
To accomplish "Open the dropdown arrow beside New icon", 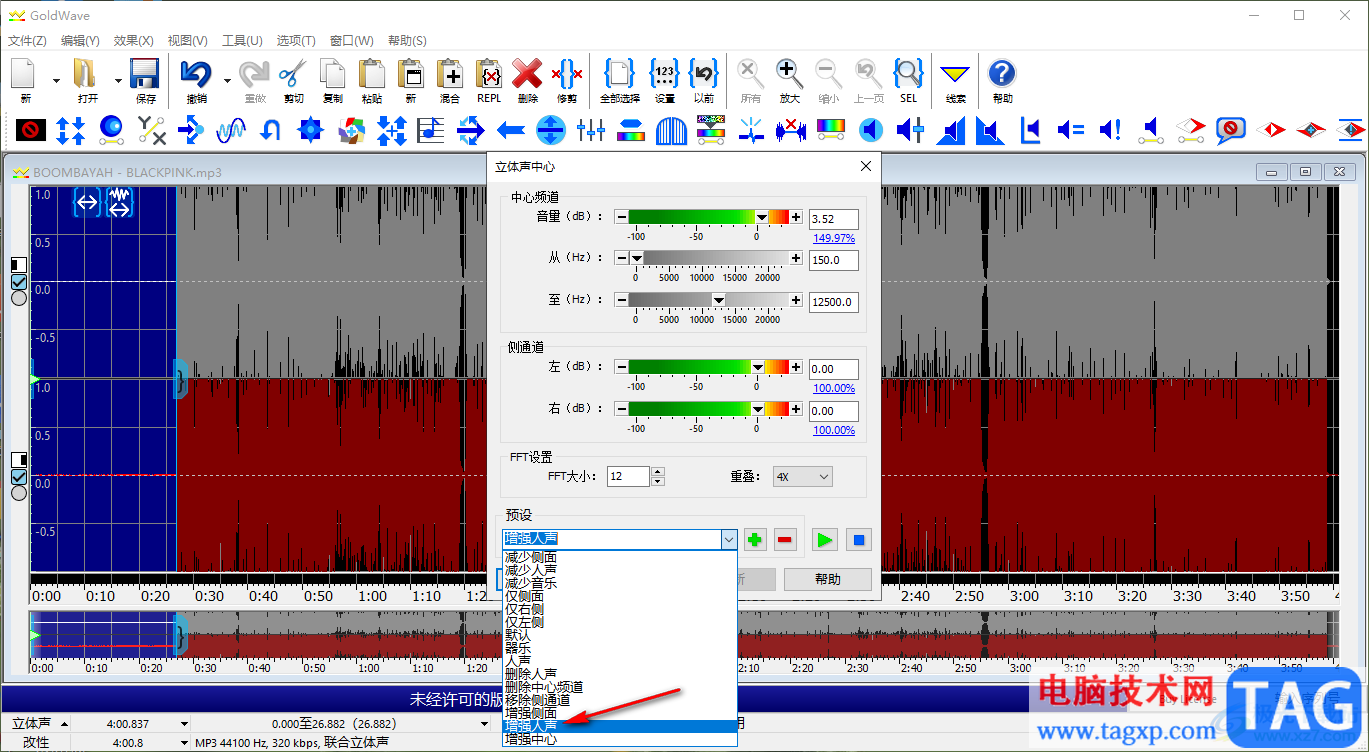I will pos(56,80).
